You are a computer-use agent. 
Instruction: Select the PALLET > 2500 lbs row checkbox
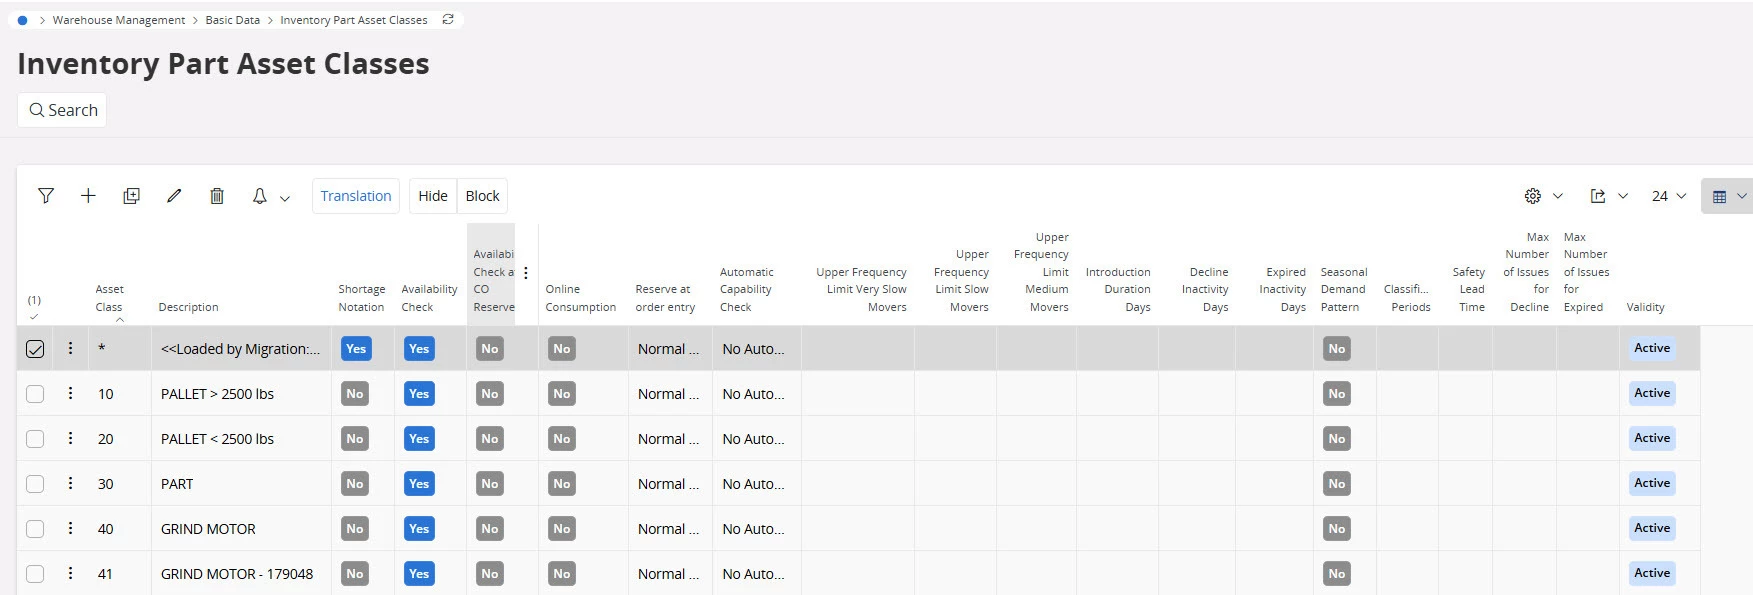point(35,394)
